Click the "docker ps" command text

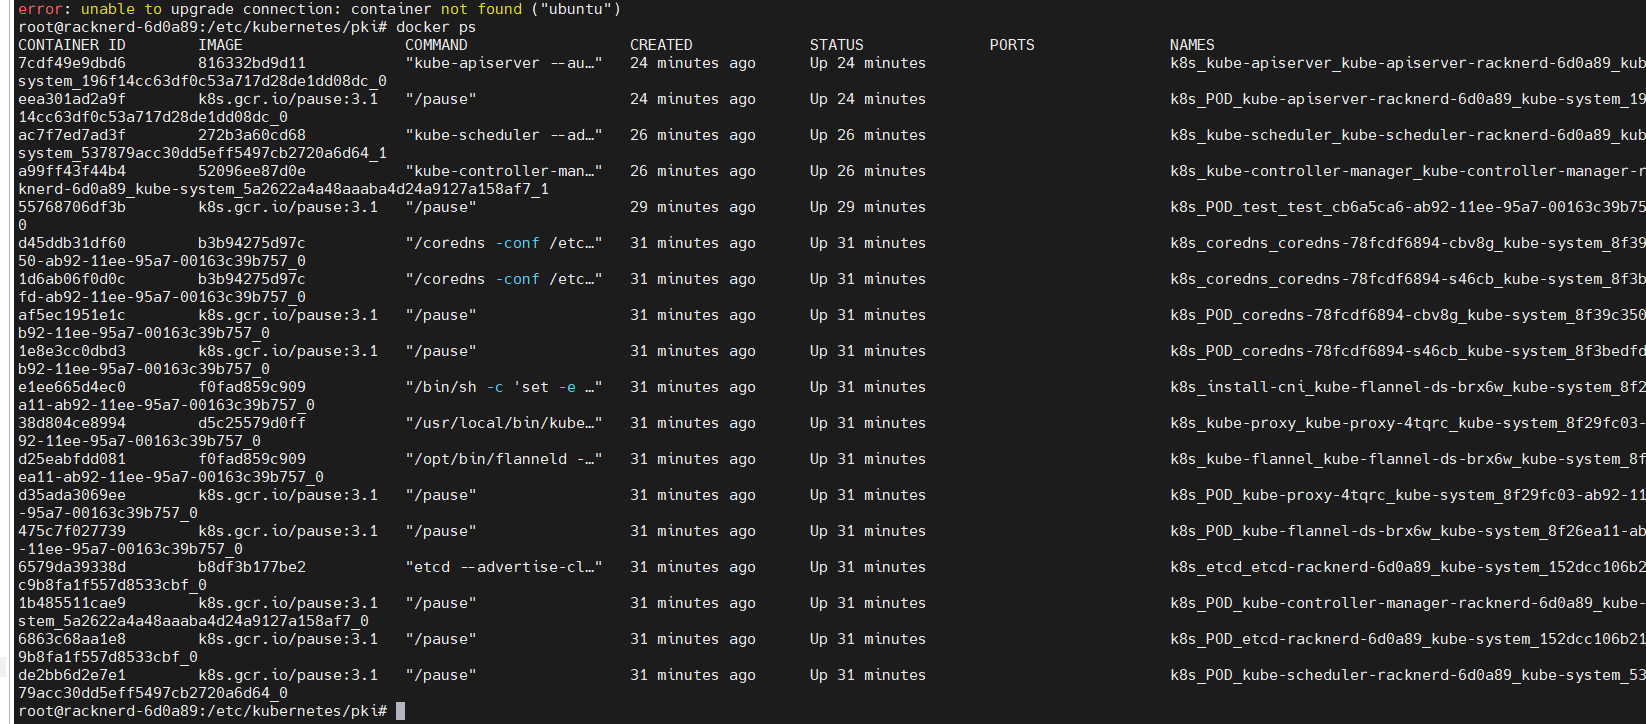[436, 27]
